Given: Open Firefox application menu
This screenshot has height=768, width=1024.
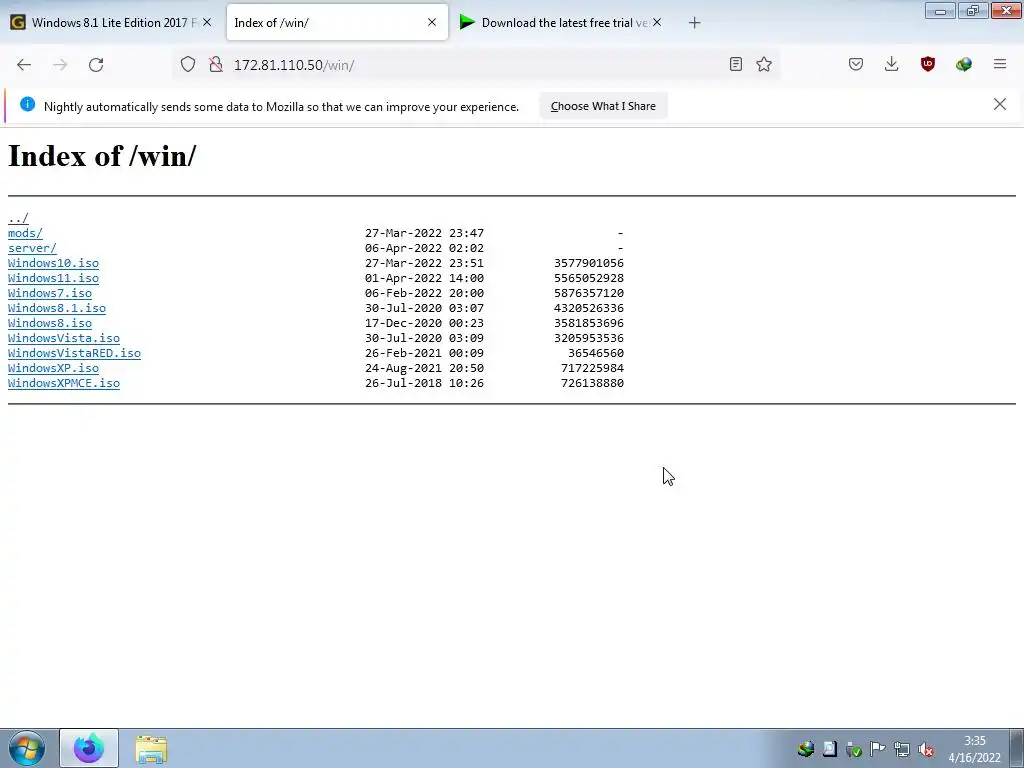Looking at the screenshot, I should pos(1000,64).
